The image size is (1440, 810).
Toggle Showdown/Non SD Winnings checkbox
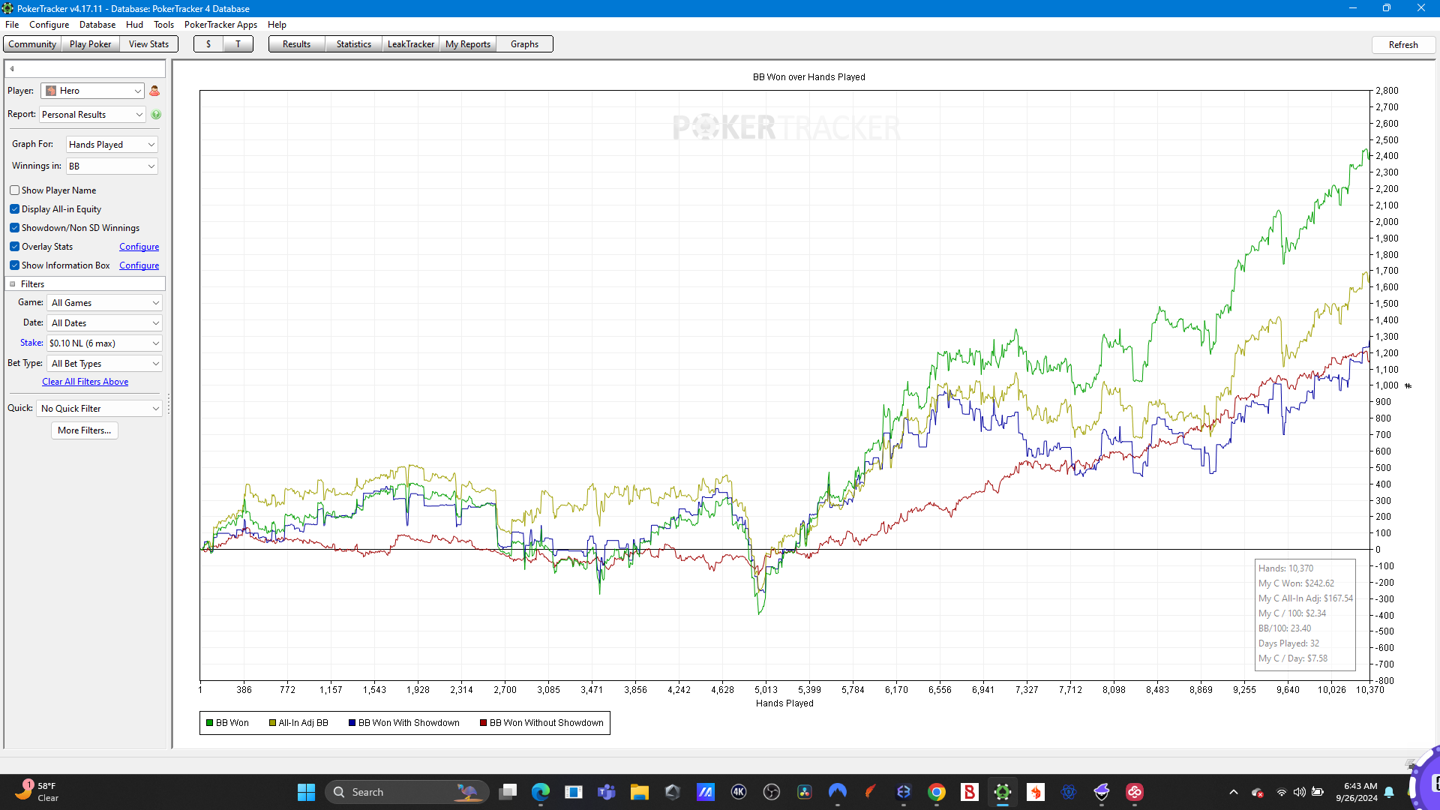(x=15, y=228)
